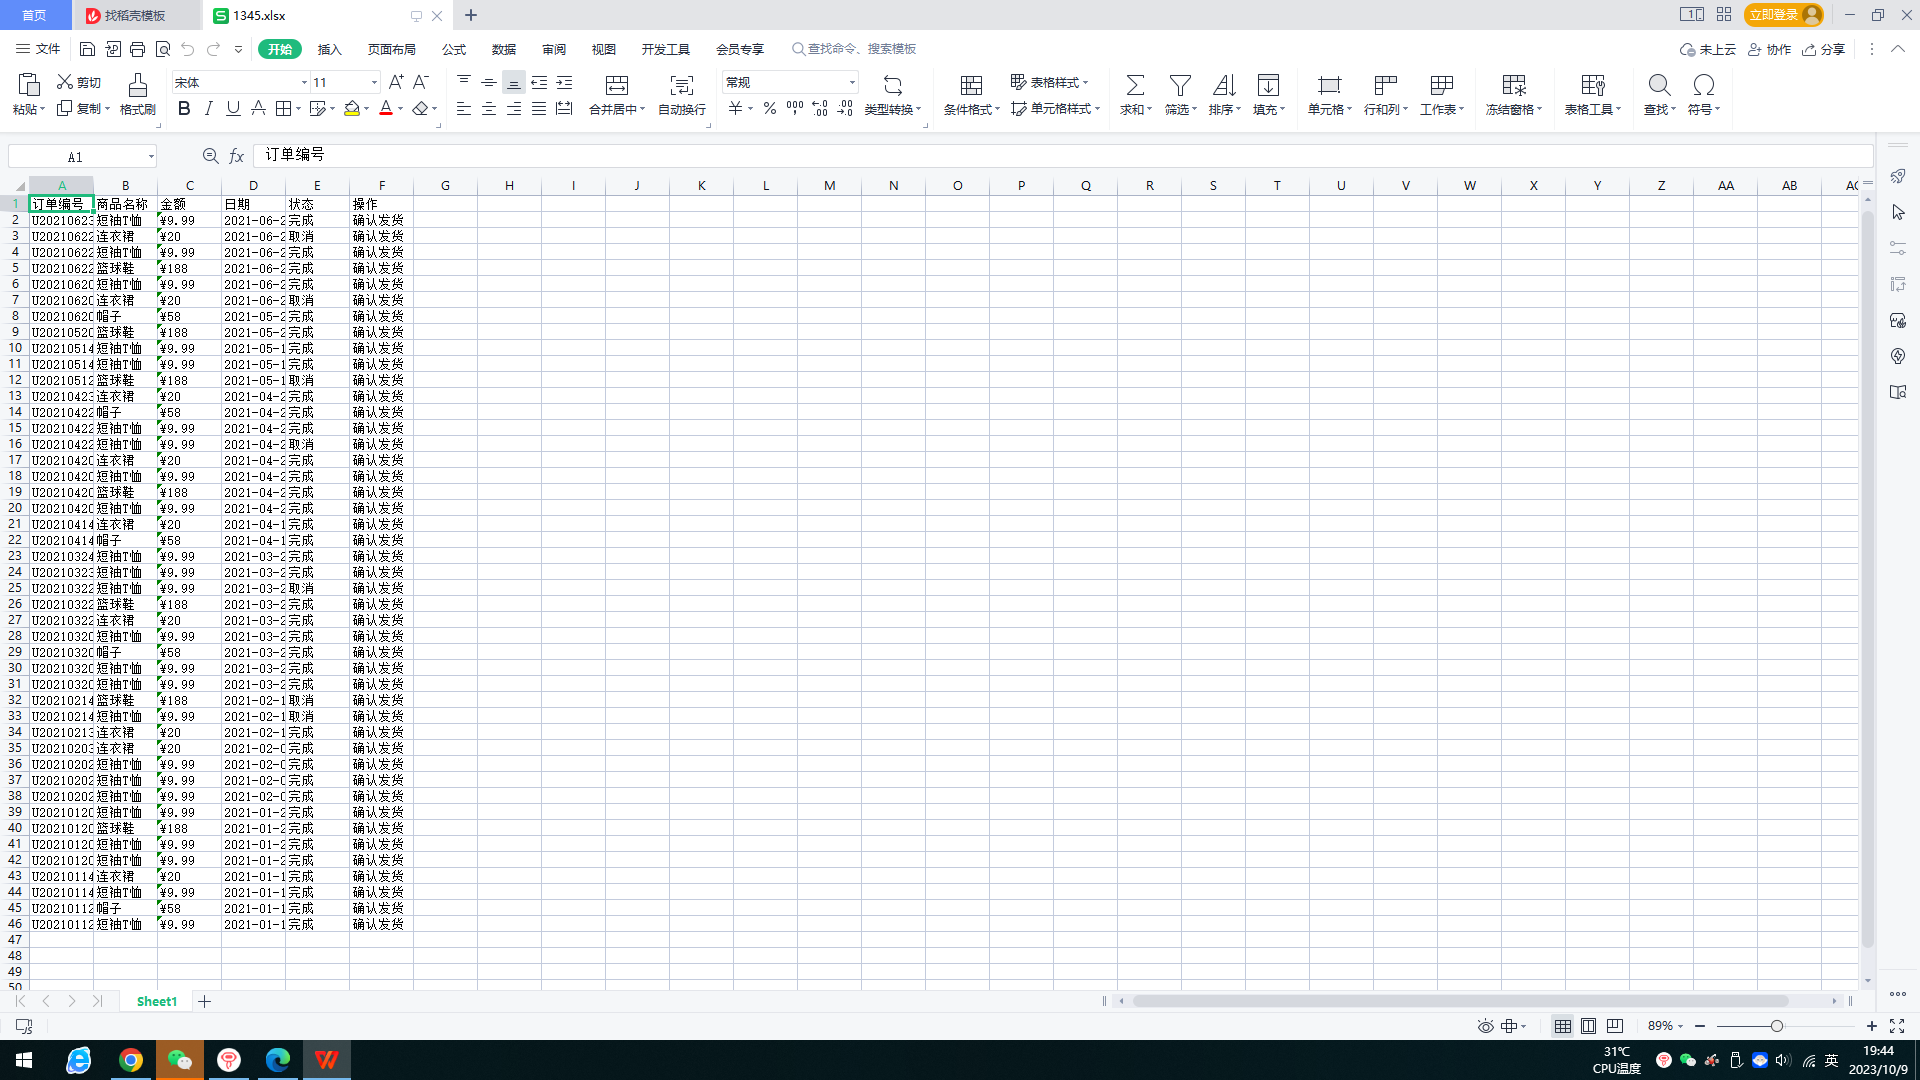The height and width of the screenshot is (1080, 1920).
Task: Click the Format Painter icon
Action: tap(137, 86)
